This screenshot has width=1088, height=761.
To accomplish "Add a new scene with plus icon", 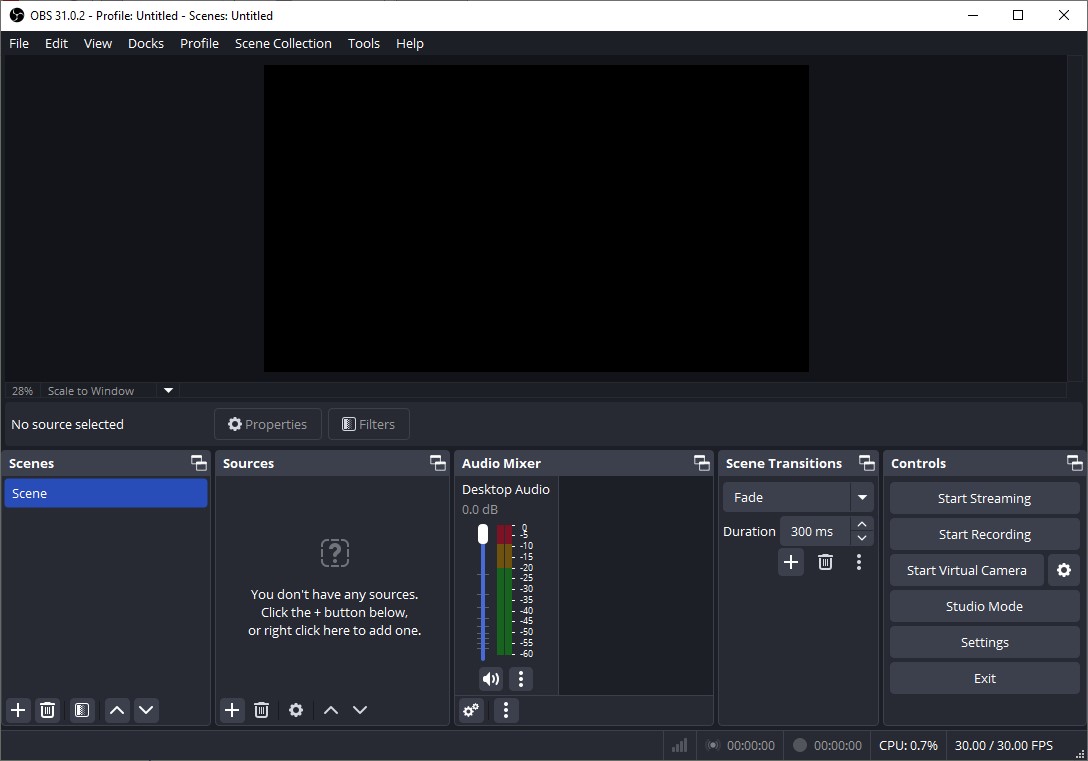I will pos(18,710).
